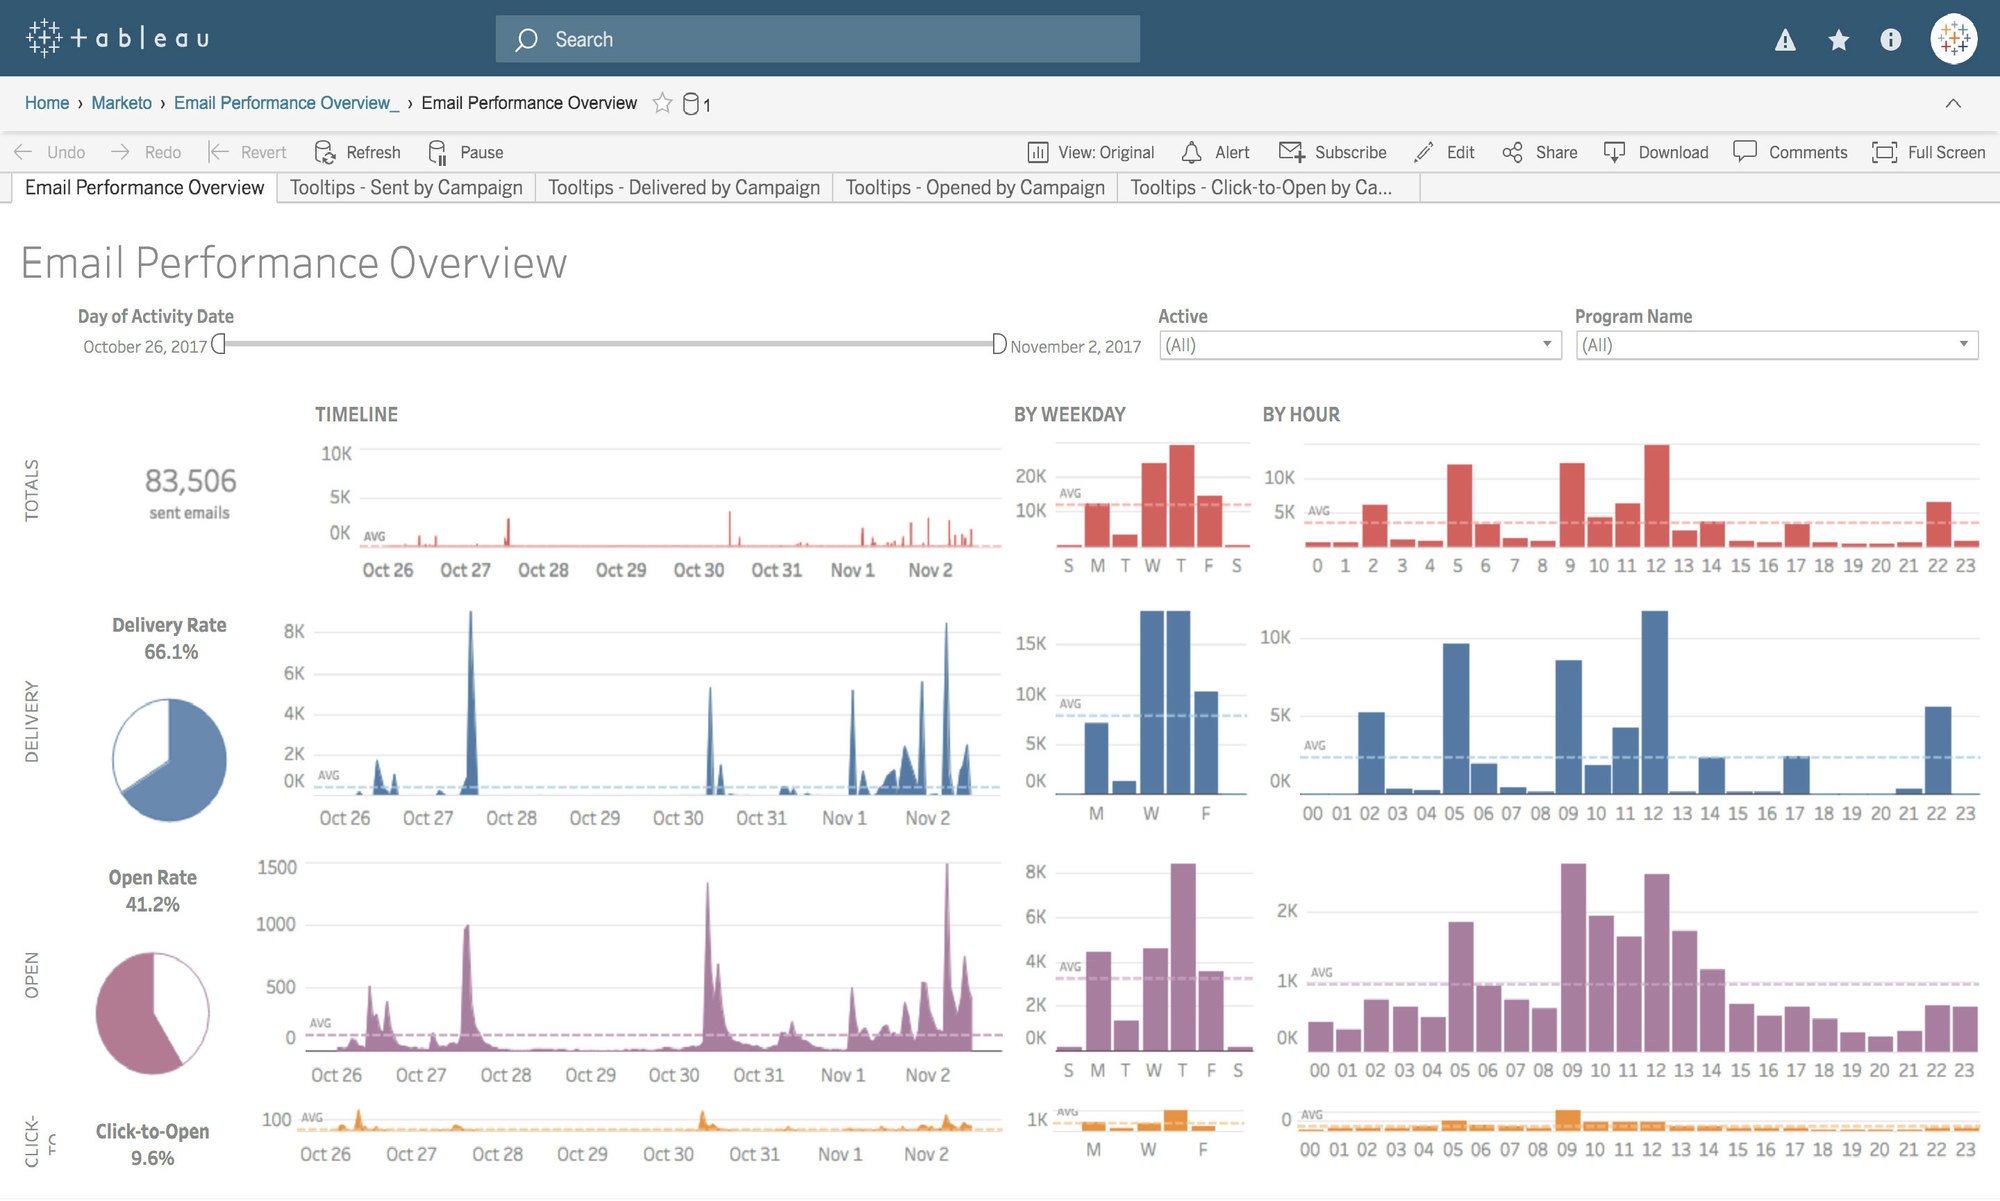Go to the Marketo breadcrumb link
The height and width of the screenshot is (1201, 2000).
point(121,103)
